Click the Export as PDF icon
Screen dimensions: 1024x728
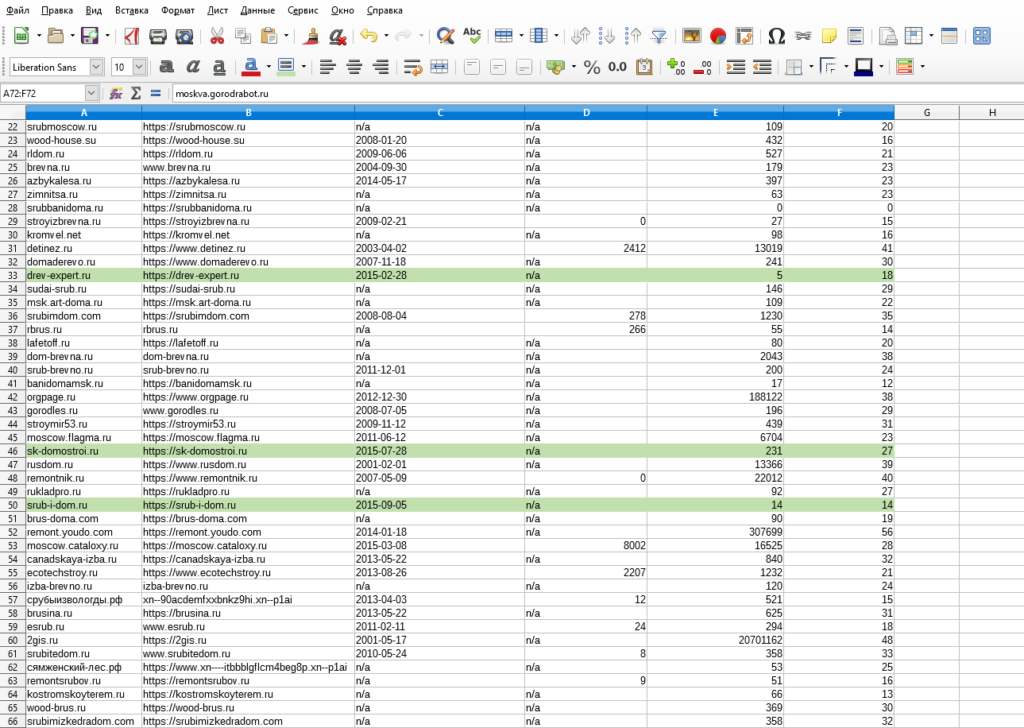pyautogui.click(x=131, y=36)
